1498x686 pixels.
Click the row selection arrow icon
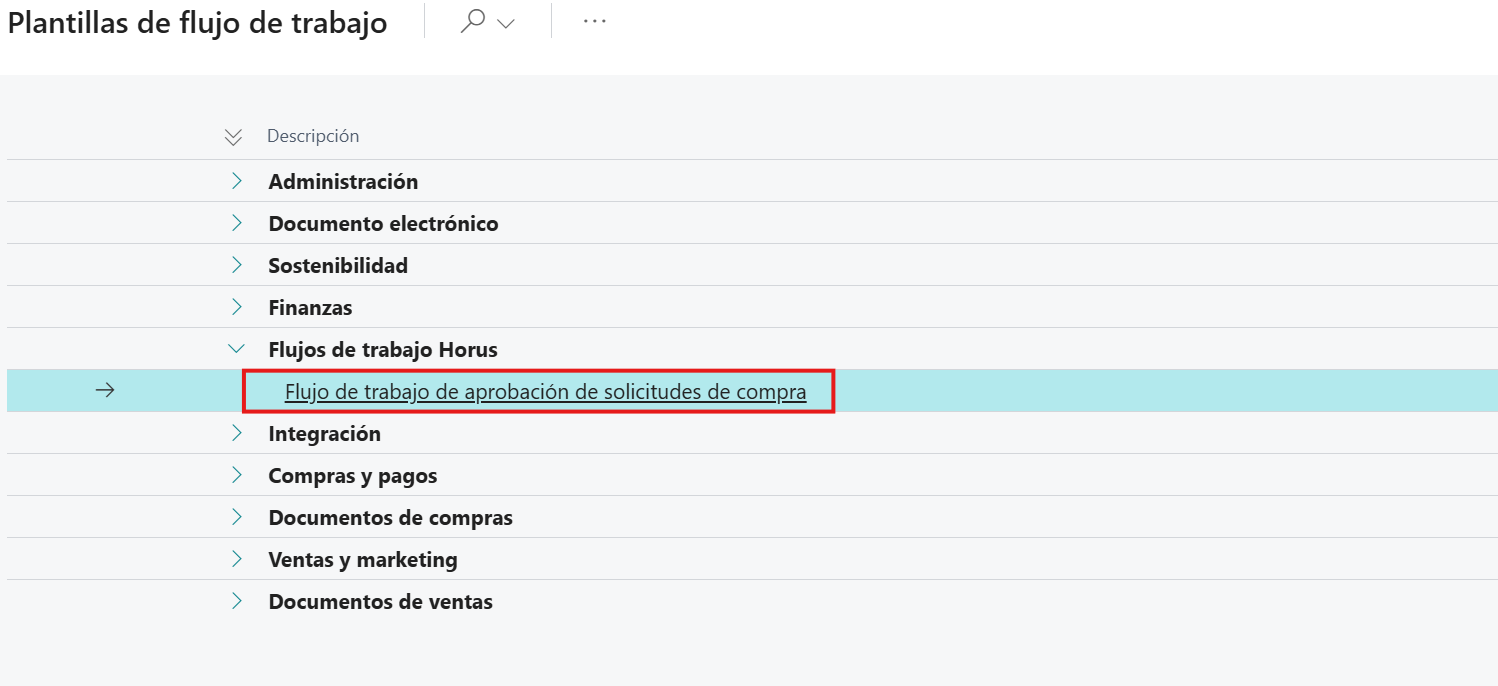click(x=104, y=391)
